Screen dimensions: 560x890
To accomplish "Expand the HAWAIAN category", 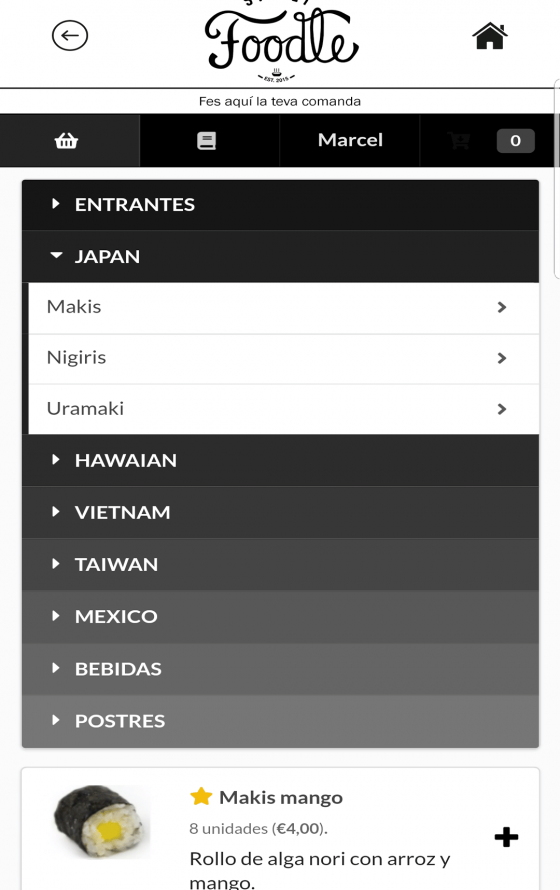I will [280, 460].
